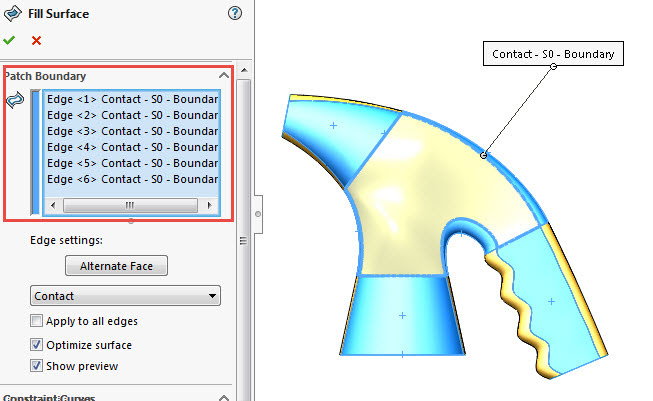Collapse the Constraint Curves section

224,398
